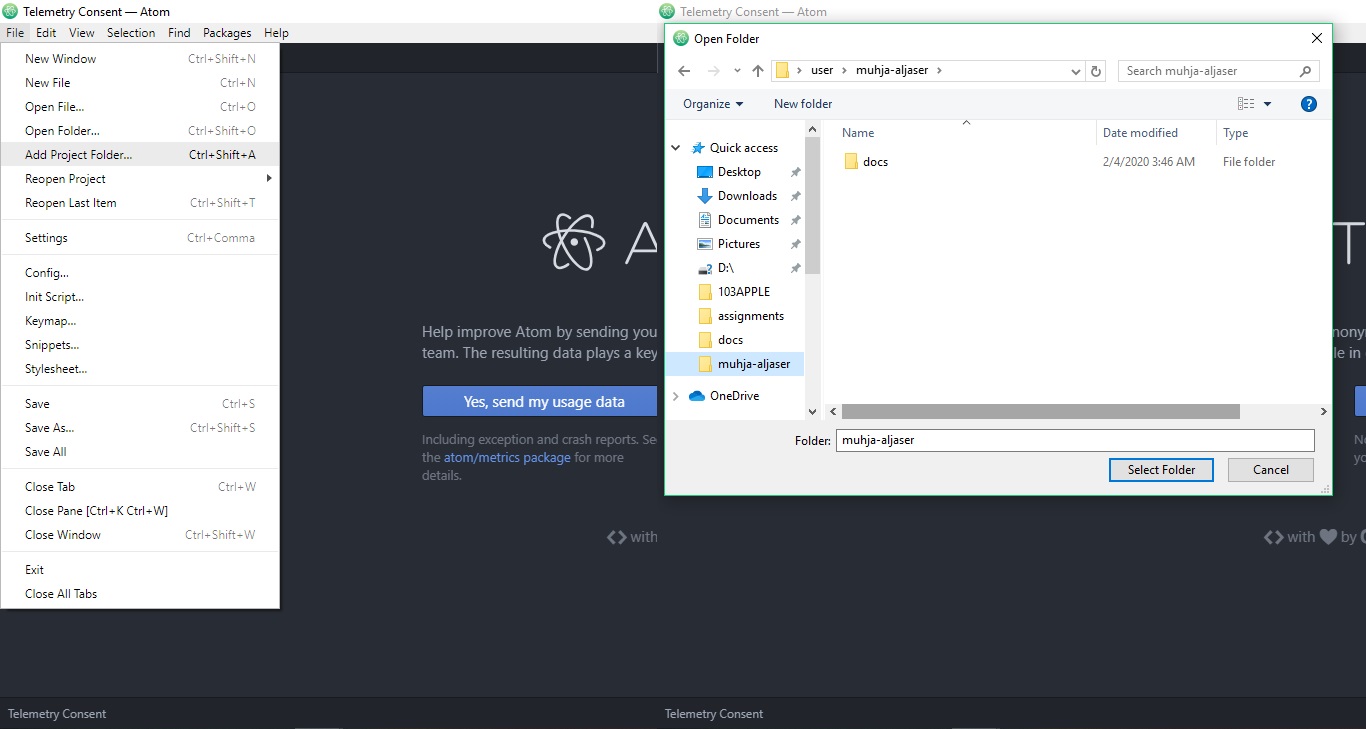Click the Atom logo on the welcome page

coord(574,241)
